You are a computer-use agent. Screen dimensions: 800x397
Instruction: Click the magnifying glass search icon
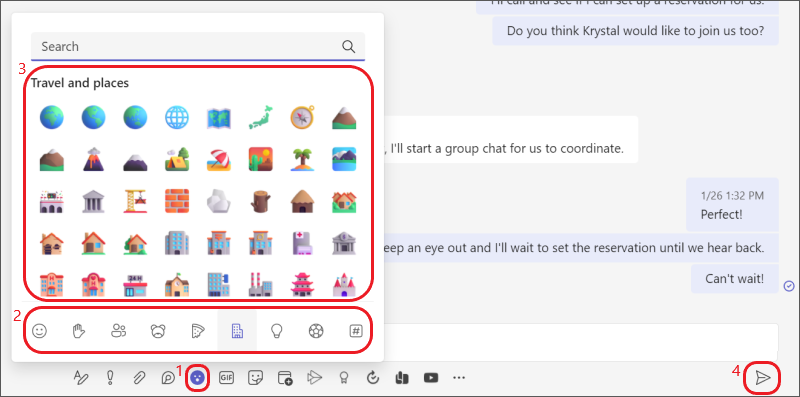tap(348, 46)
